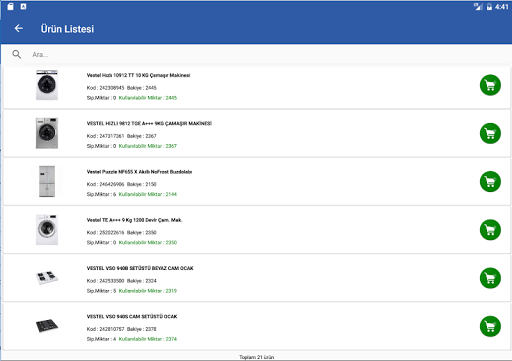The image size is (512, 361).
Task: Open Vestel Puzzle refrigerator thumbnail
Action: pos(47,181)
